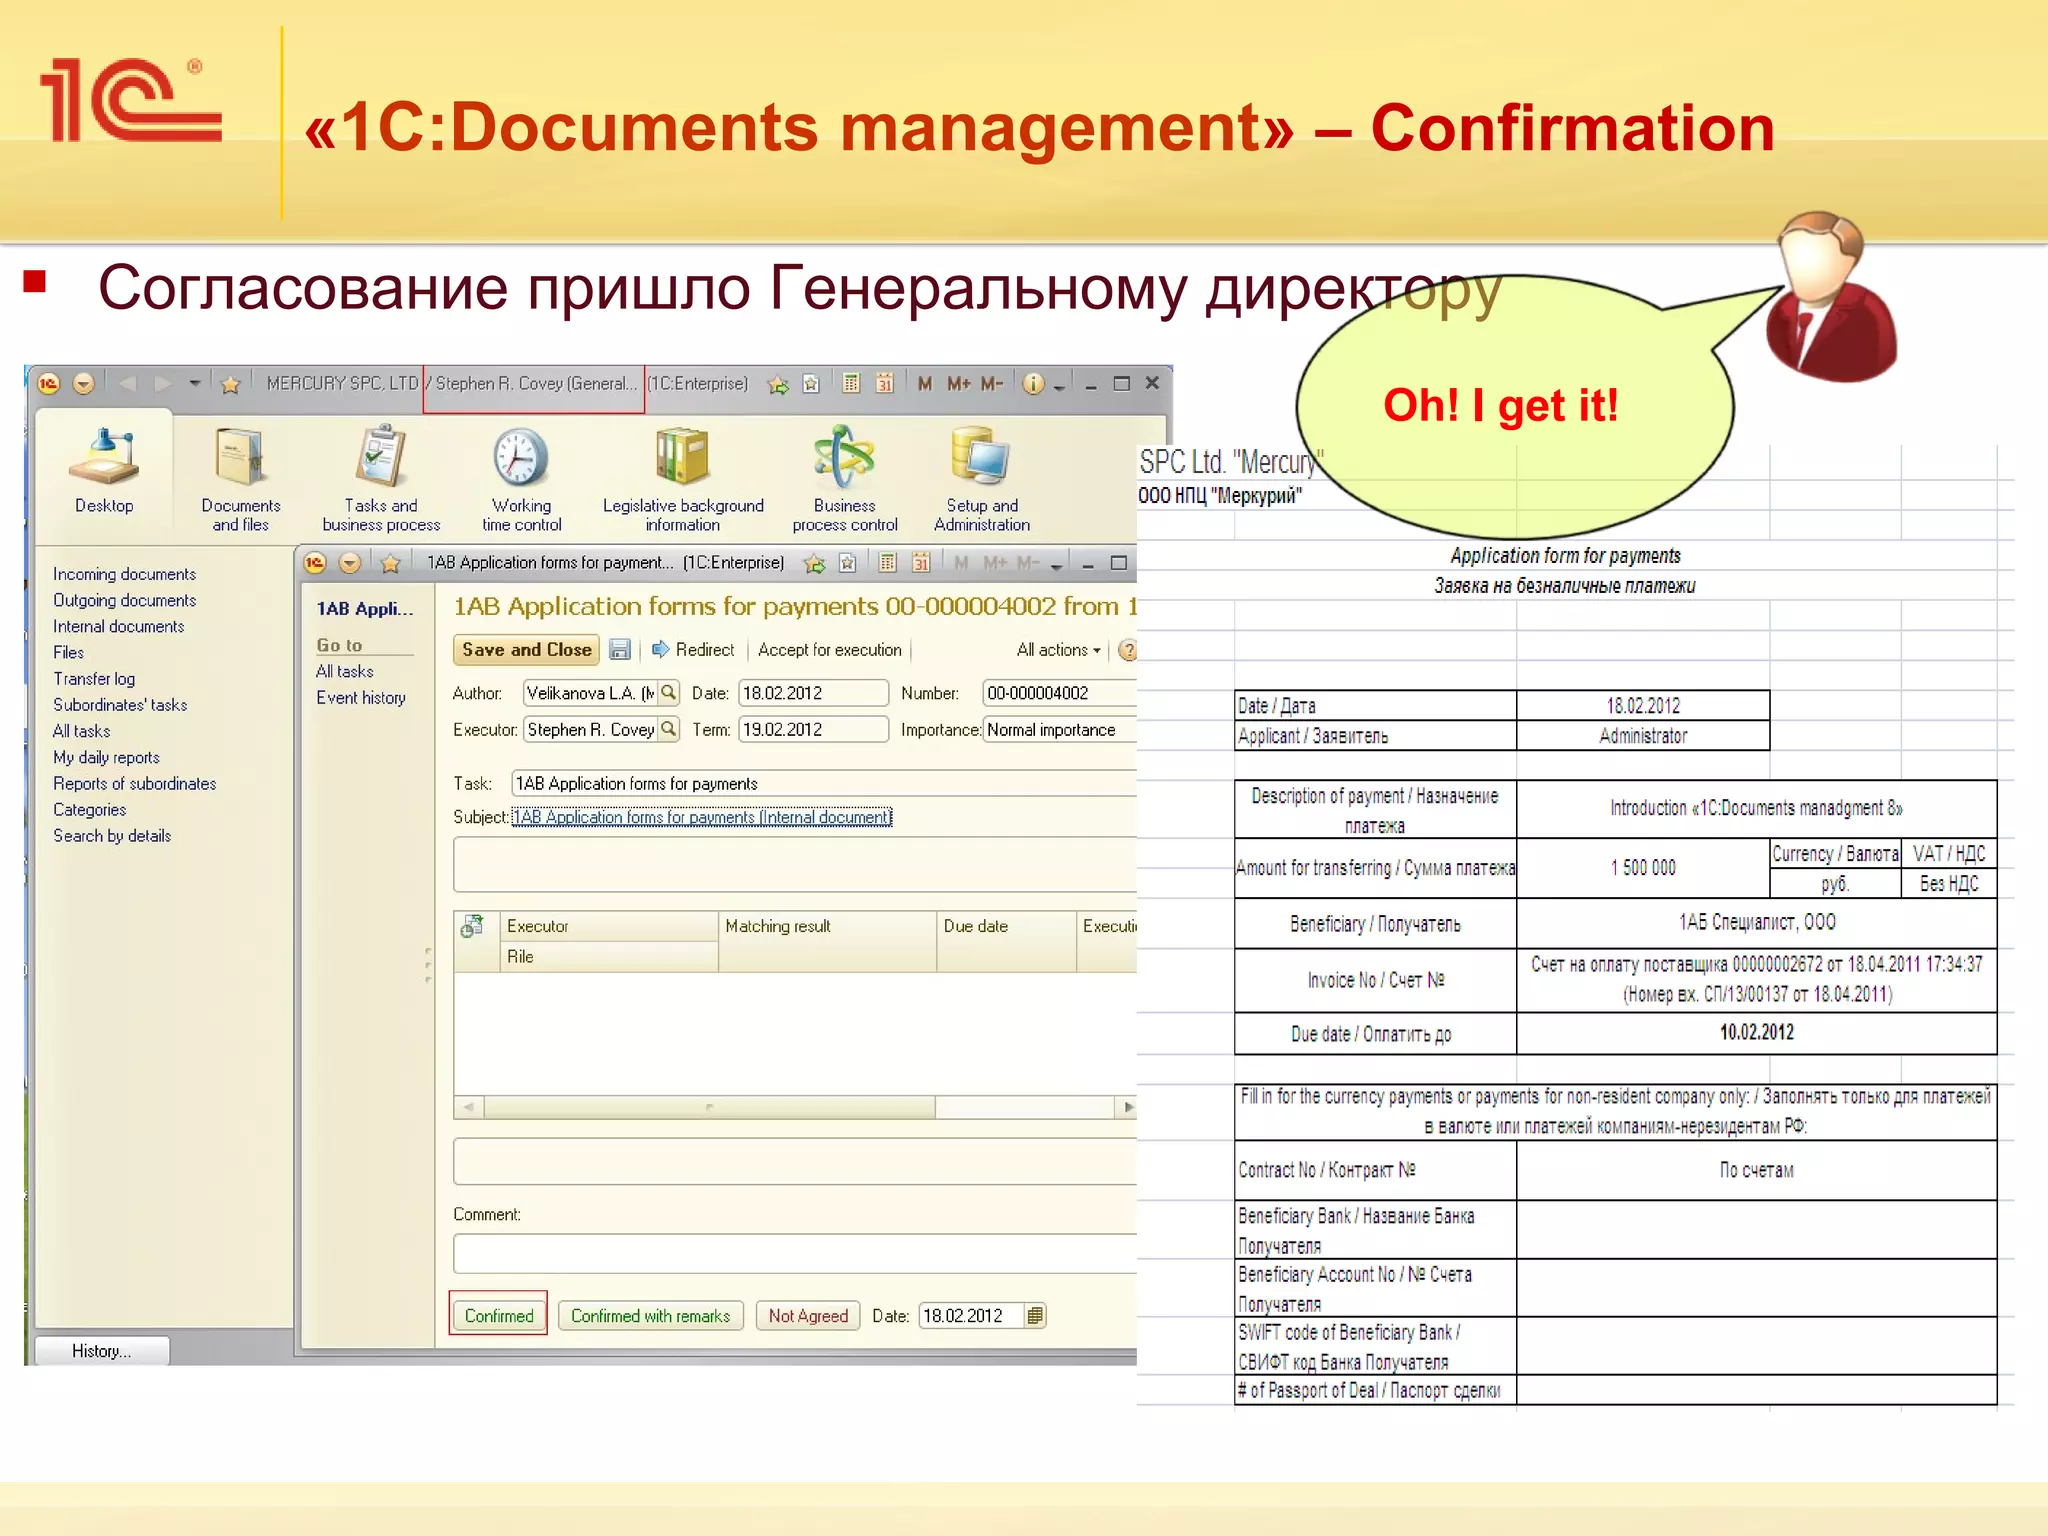Image resolution: width=2048 pixels, height=1536 pixels.
Task: Click the floppy disk Save icon
Action: 620,650
